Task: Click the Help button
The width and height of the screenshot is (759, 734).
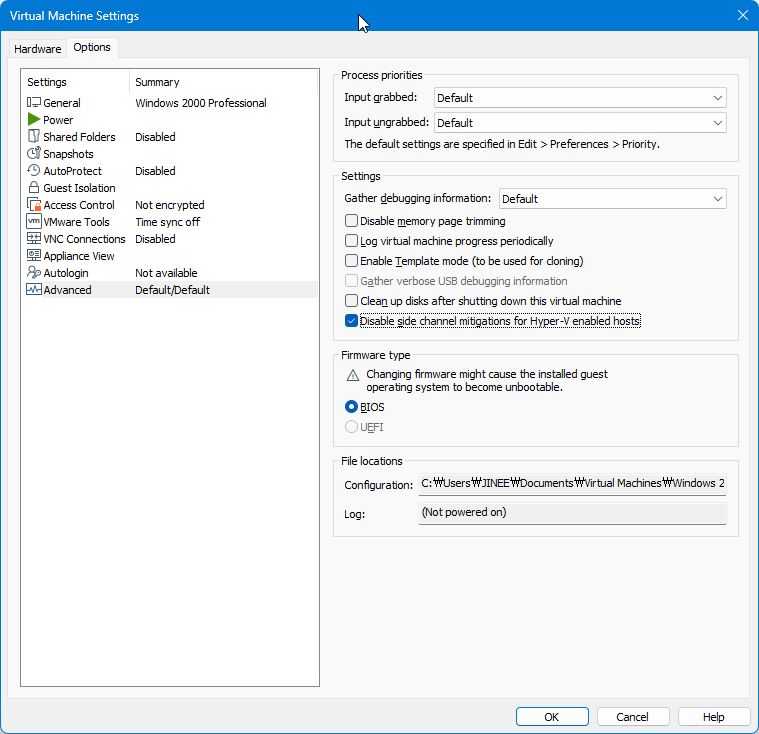Action: (x=713, y=717)
